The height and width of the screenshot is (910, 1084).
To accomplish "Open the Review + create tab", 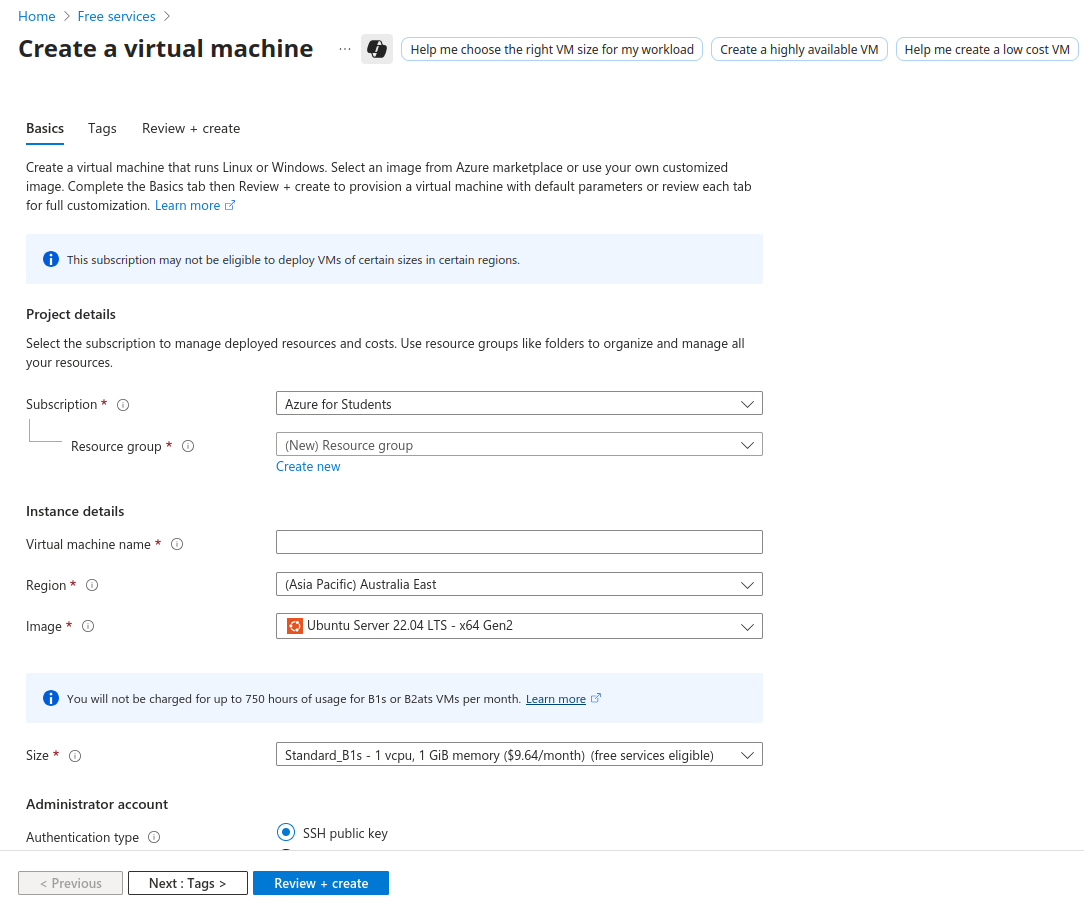I will tap(191, 129).
